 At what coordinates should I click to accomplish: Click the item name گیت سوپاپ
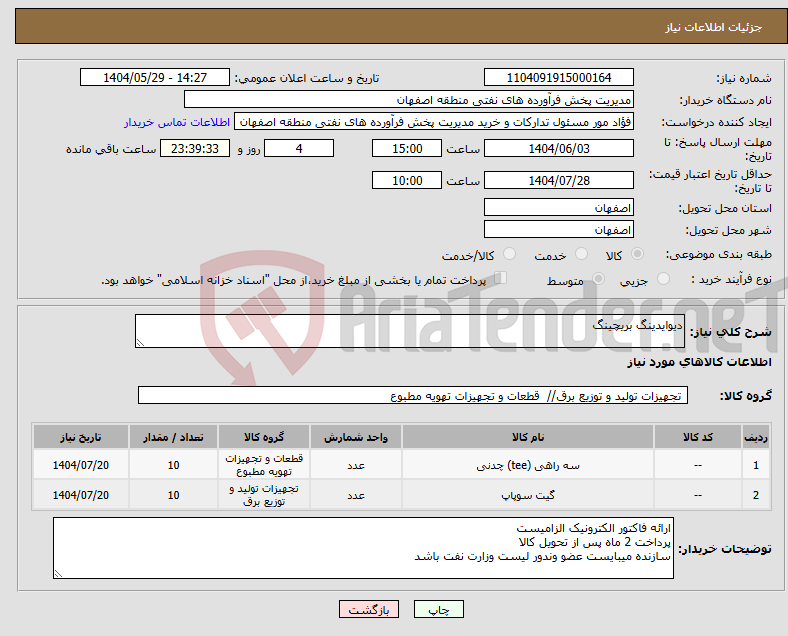(x=528, y=495)
